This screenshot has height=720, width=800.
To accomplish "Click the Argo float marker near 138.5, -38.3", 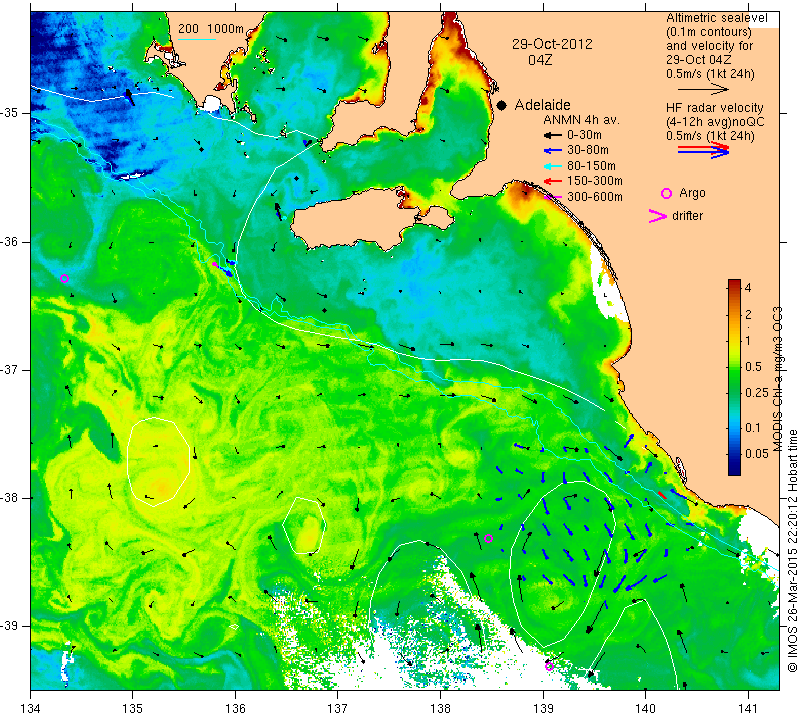I will [488, 538].
